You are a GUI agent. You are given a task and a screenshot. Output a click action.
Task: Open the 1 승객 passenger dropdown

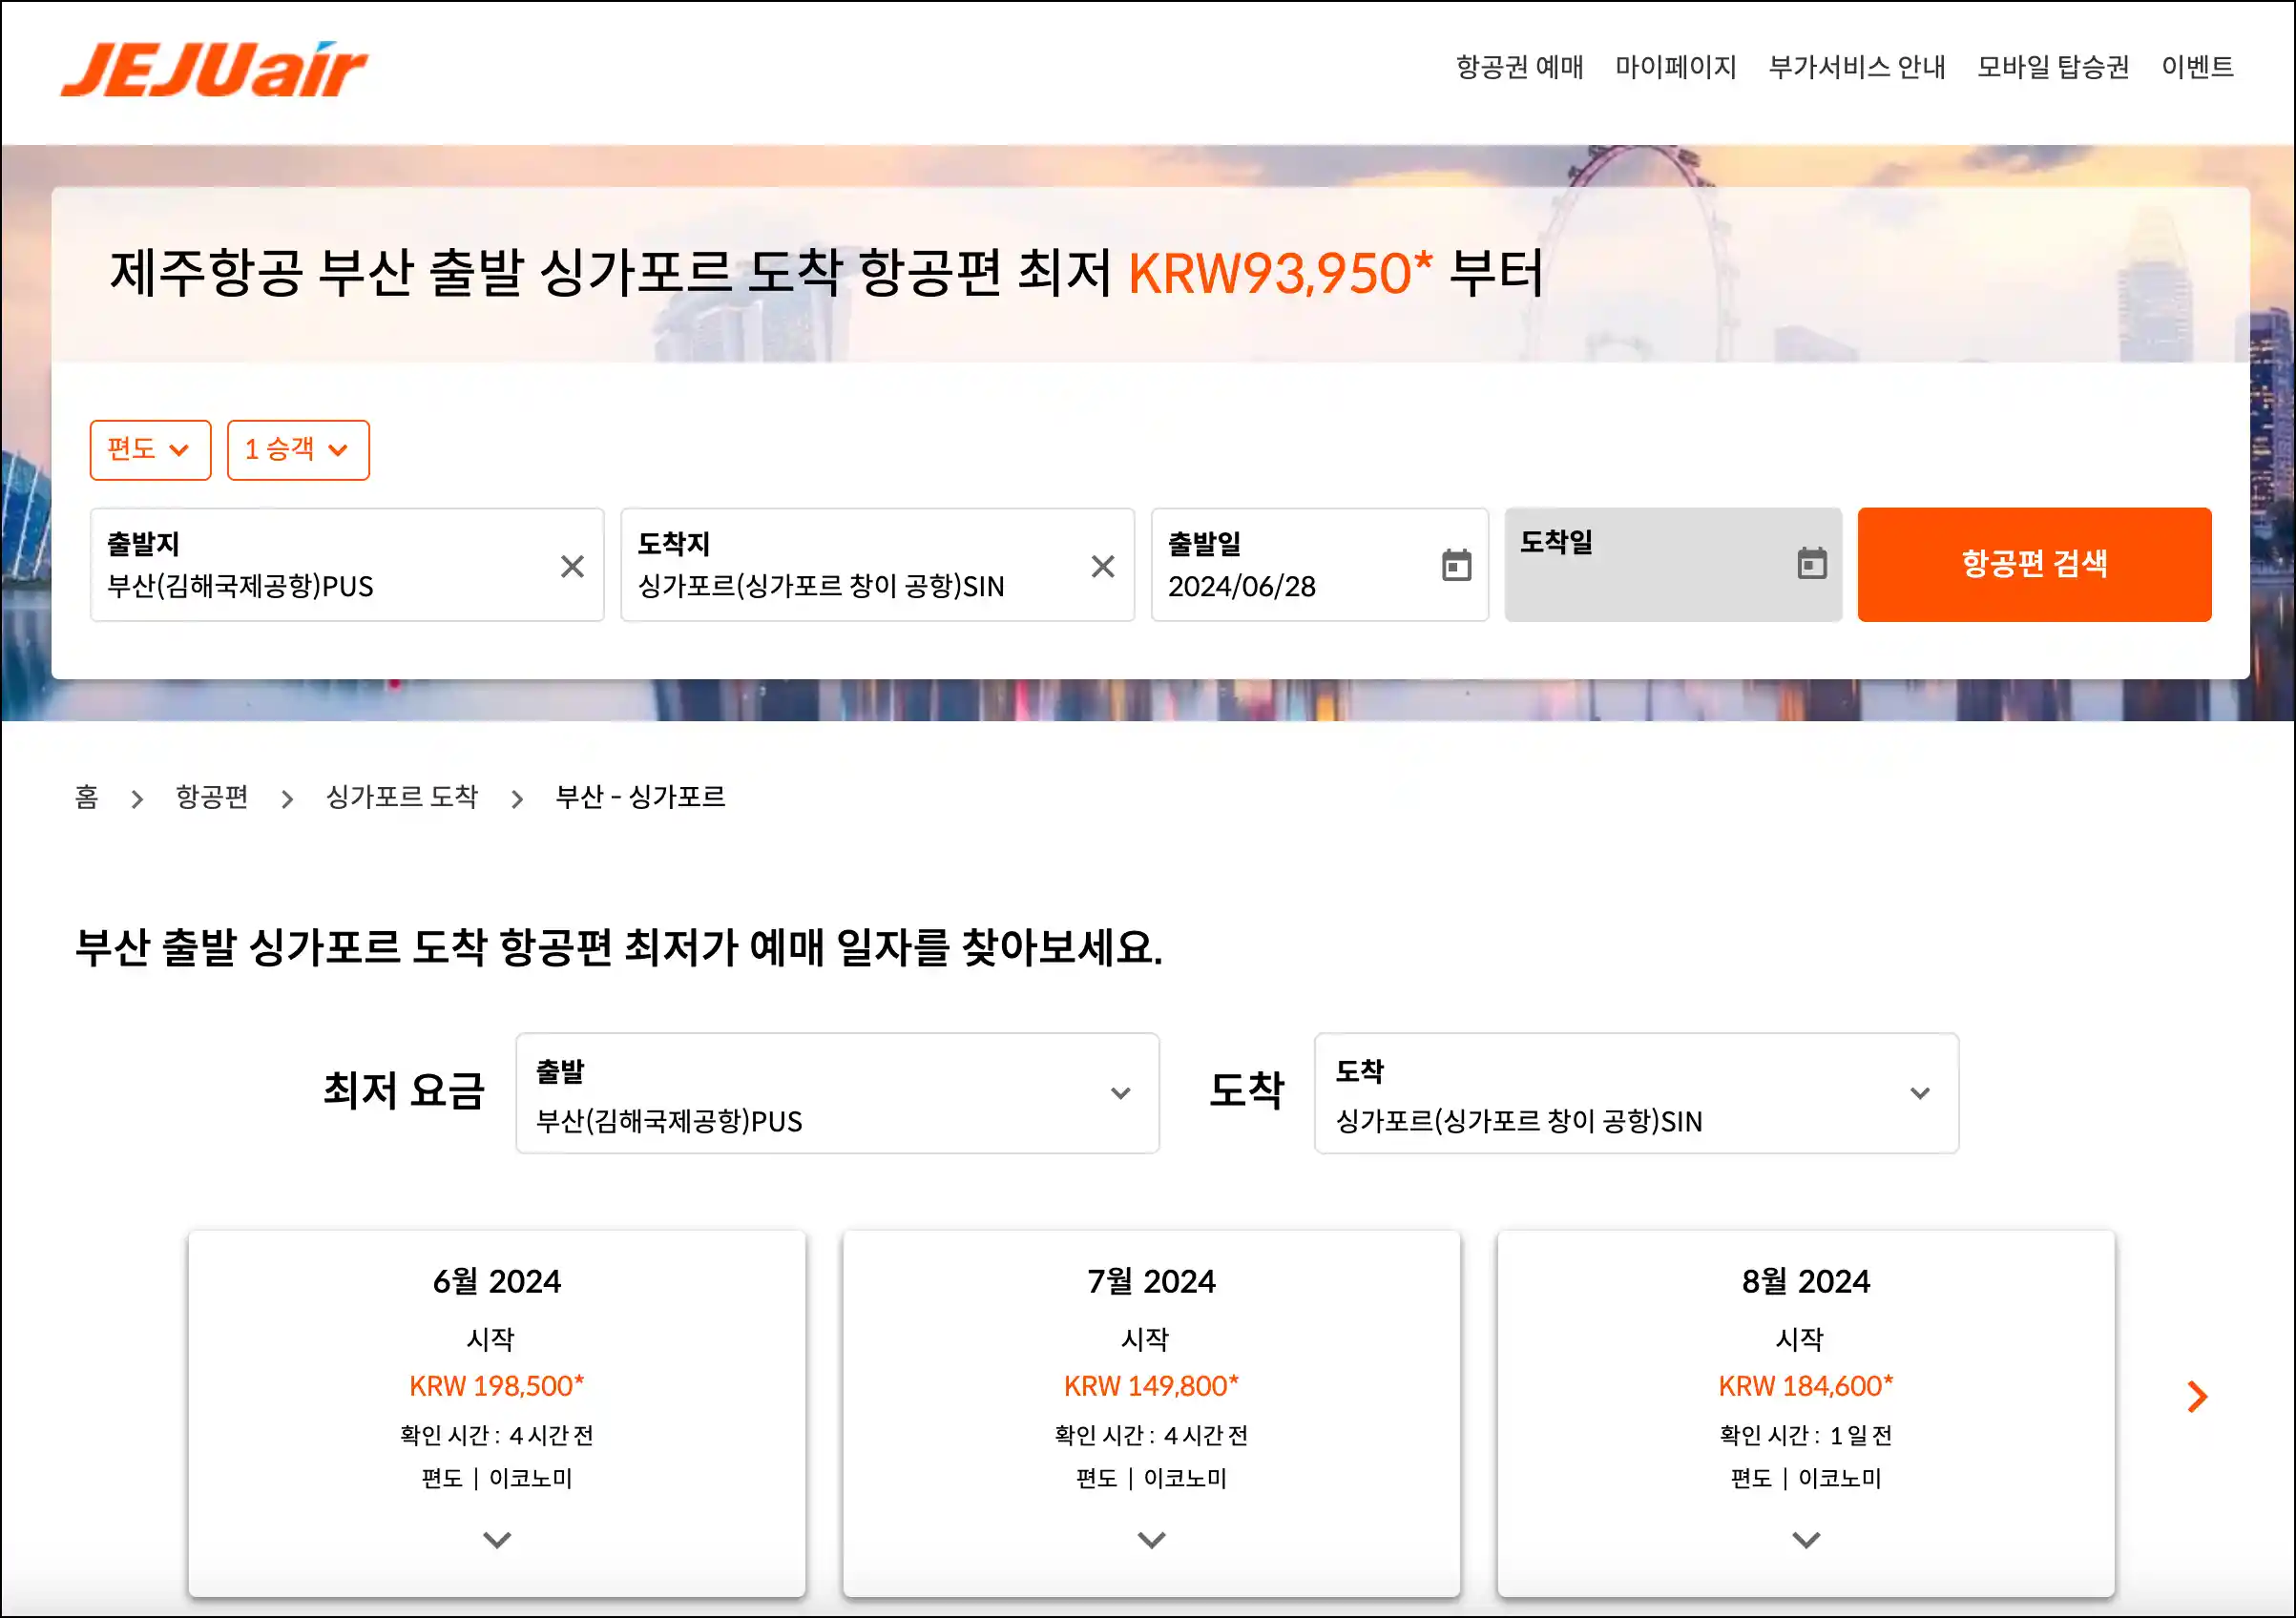click(x=298, y=450)
